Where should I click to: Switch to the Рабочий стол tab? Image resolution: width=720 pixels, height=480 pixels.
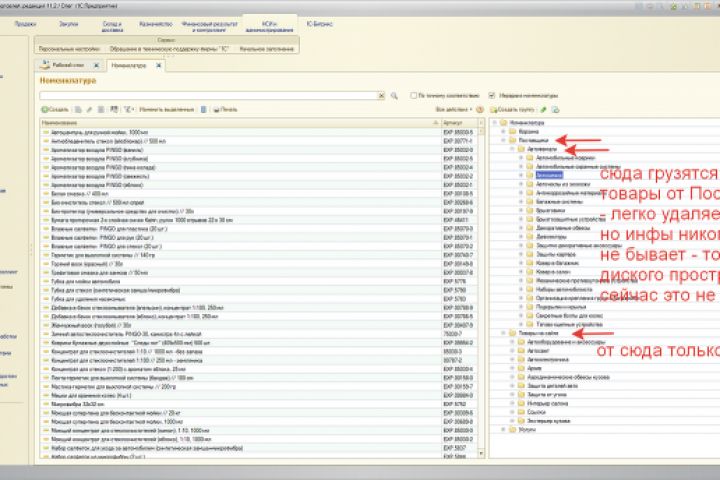pyautogui.click(x=68, y=65)
